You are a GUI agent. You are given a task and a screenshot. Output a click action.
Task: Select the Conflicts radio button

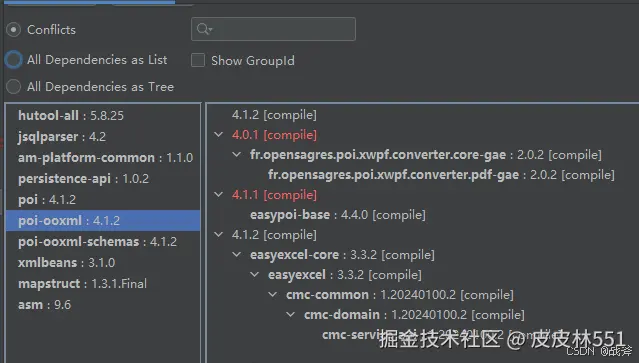13,30
